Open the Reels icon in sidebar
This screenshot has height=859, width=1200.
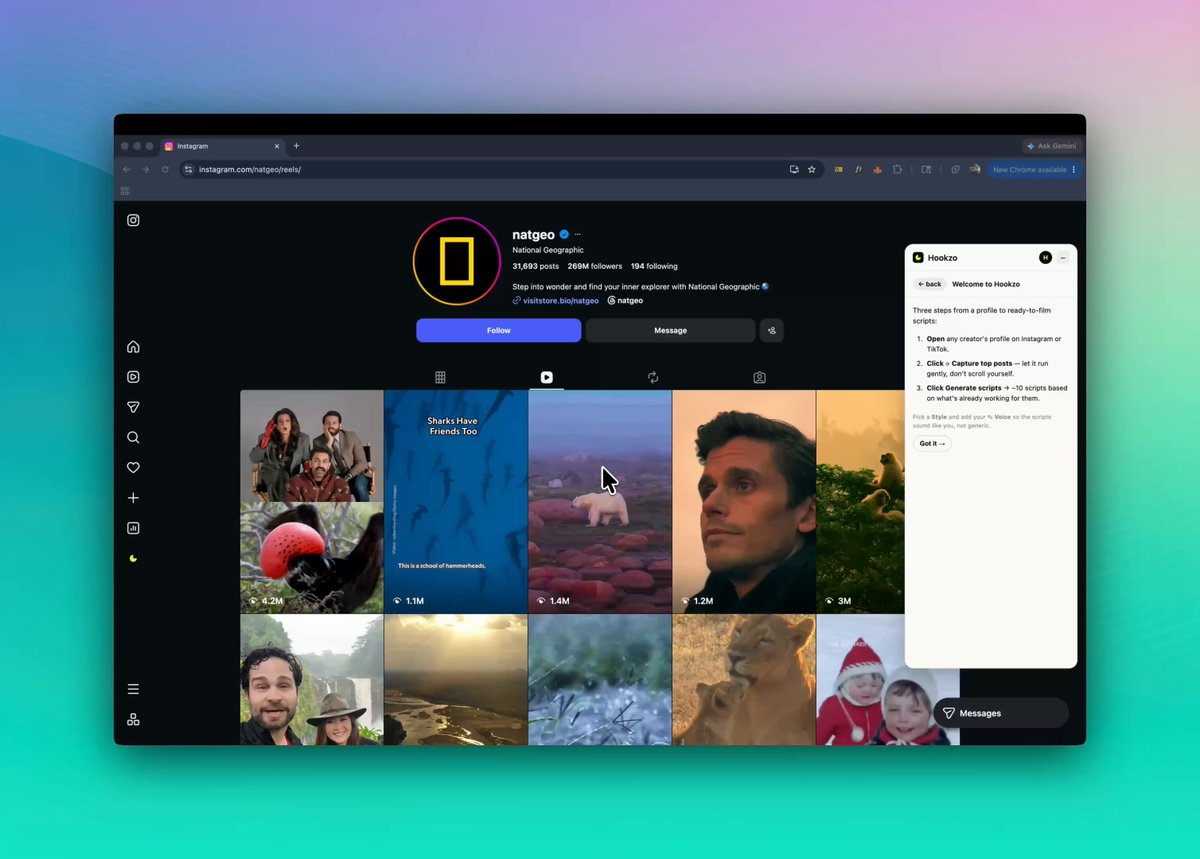(133, 377)
